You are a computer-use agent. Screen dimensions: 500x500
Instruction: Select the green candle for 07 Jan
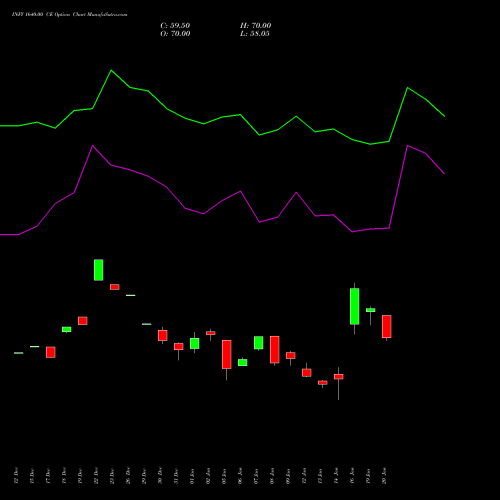(x=259, y=343)
